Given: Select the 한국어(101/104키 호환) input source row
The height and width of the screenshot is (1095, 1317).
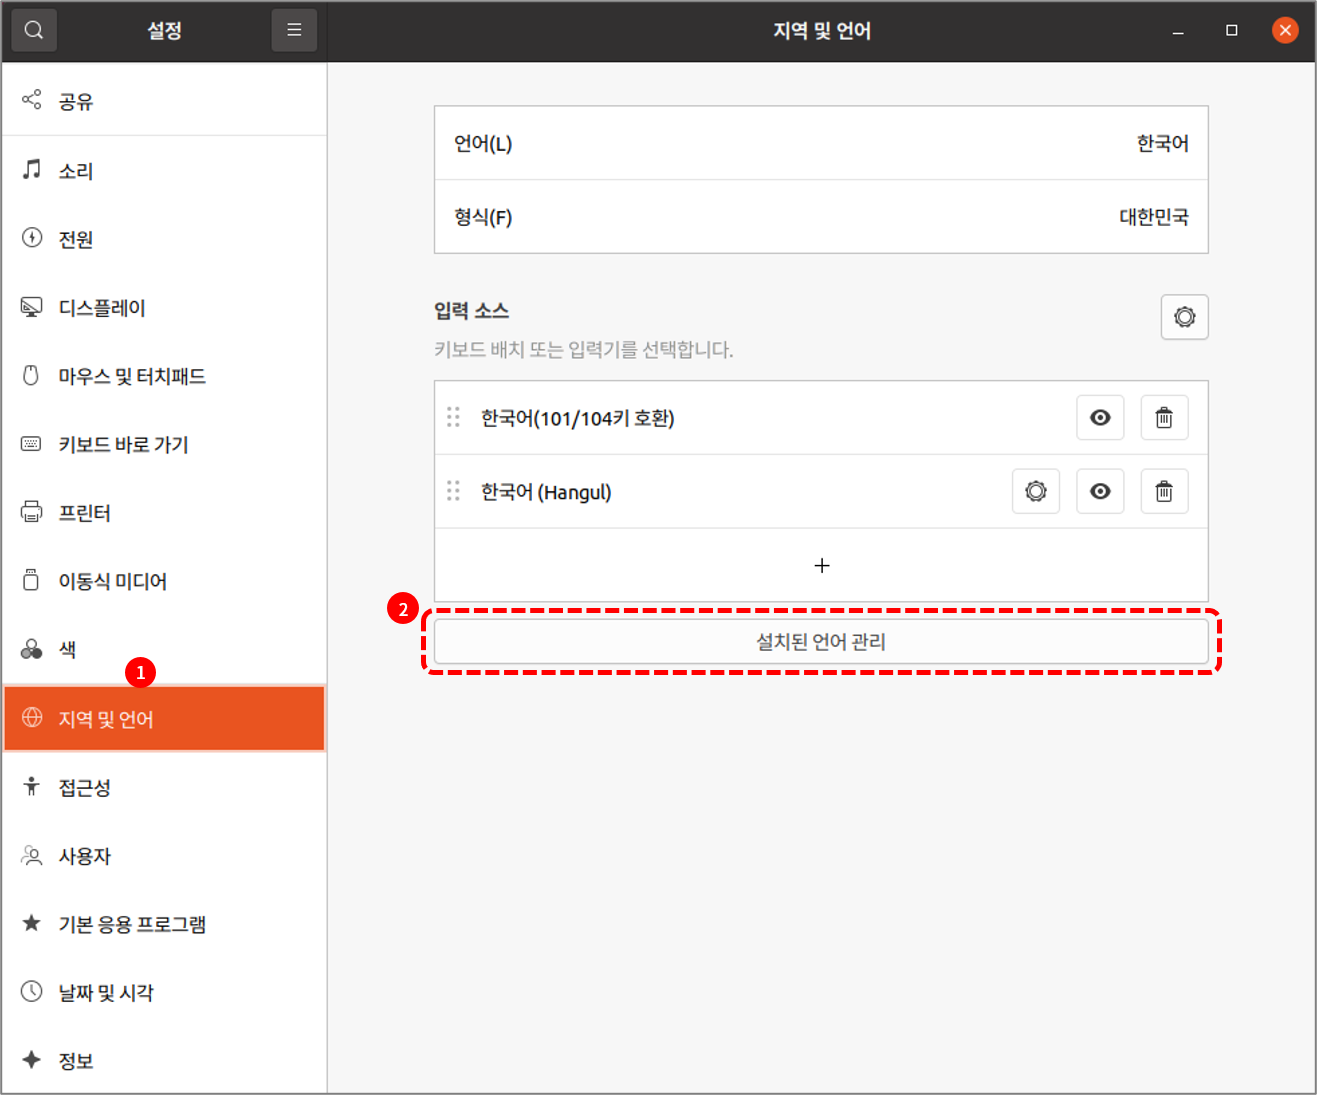Looking at the screenshot, I should pyautogui.click(x=821, y=417).
